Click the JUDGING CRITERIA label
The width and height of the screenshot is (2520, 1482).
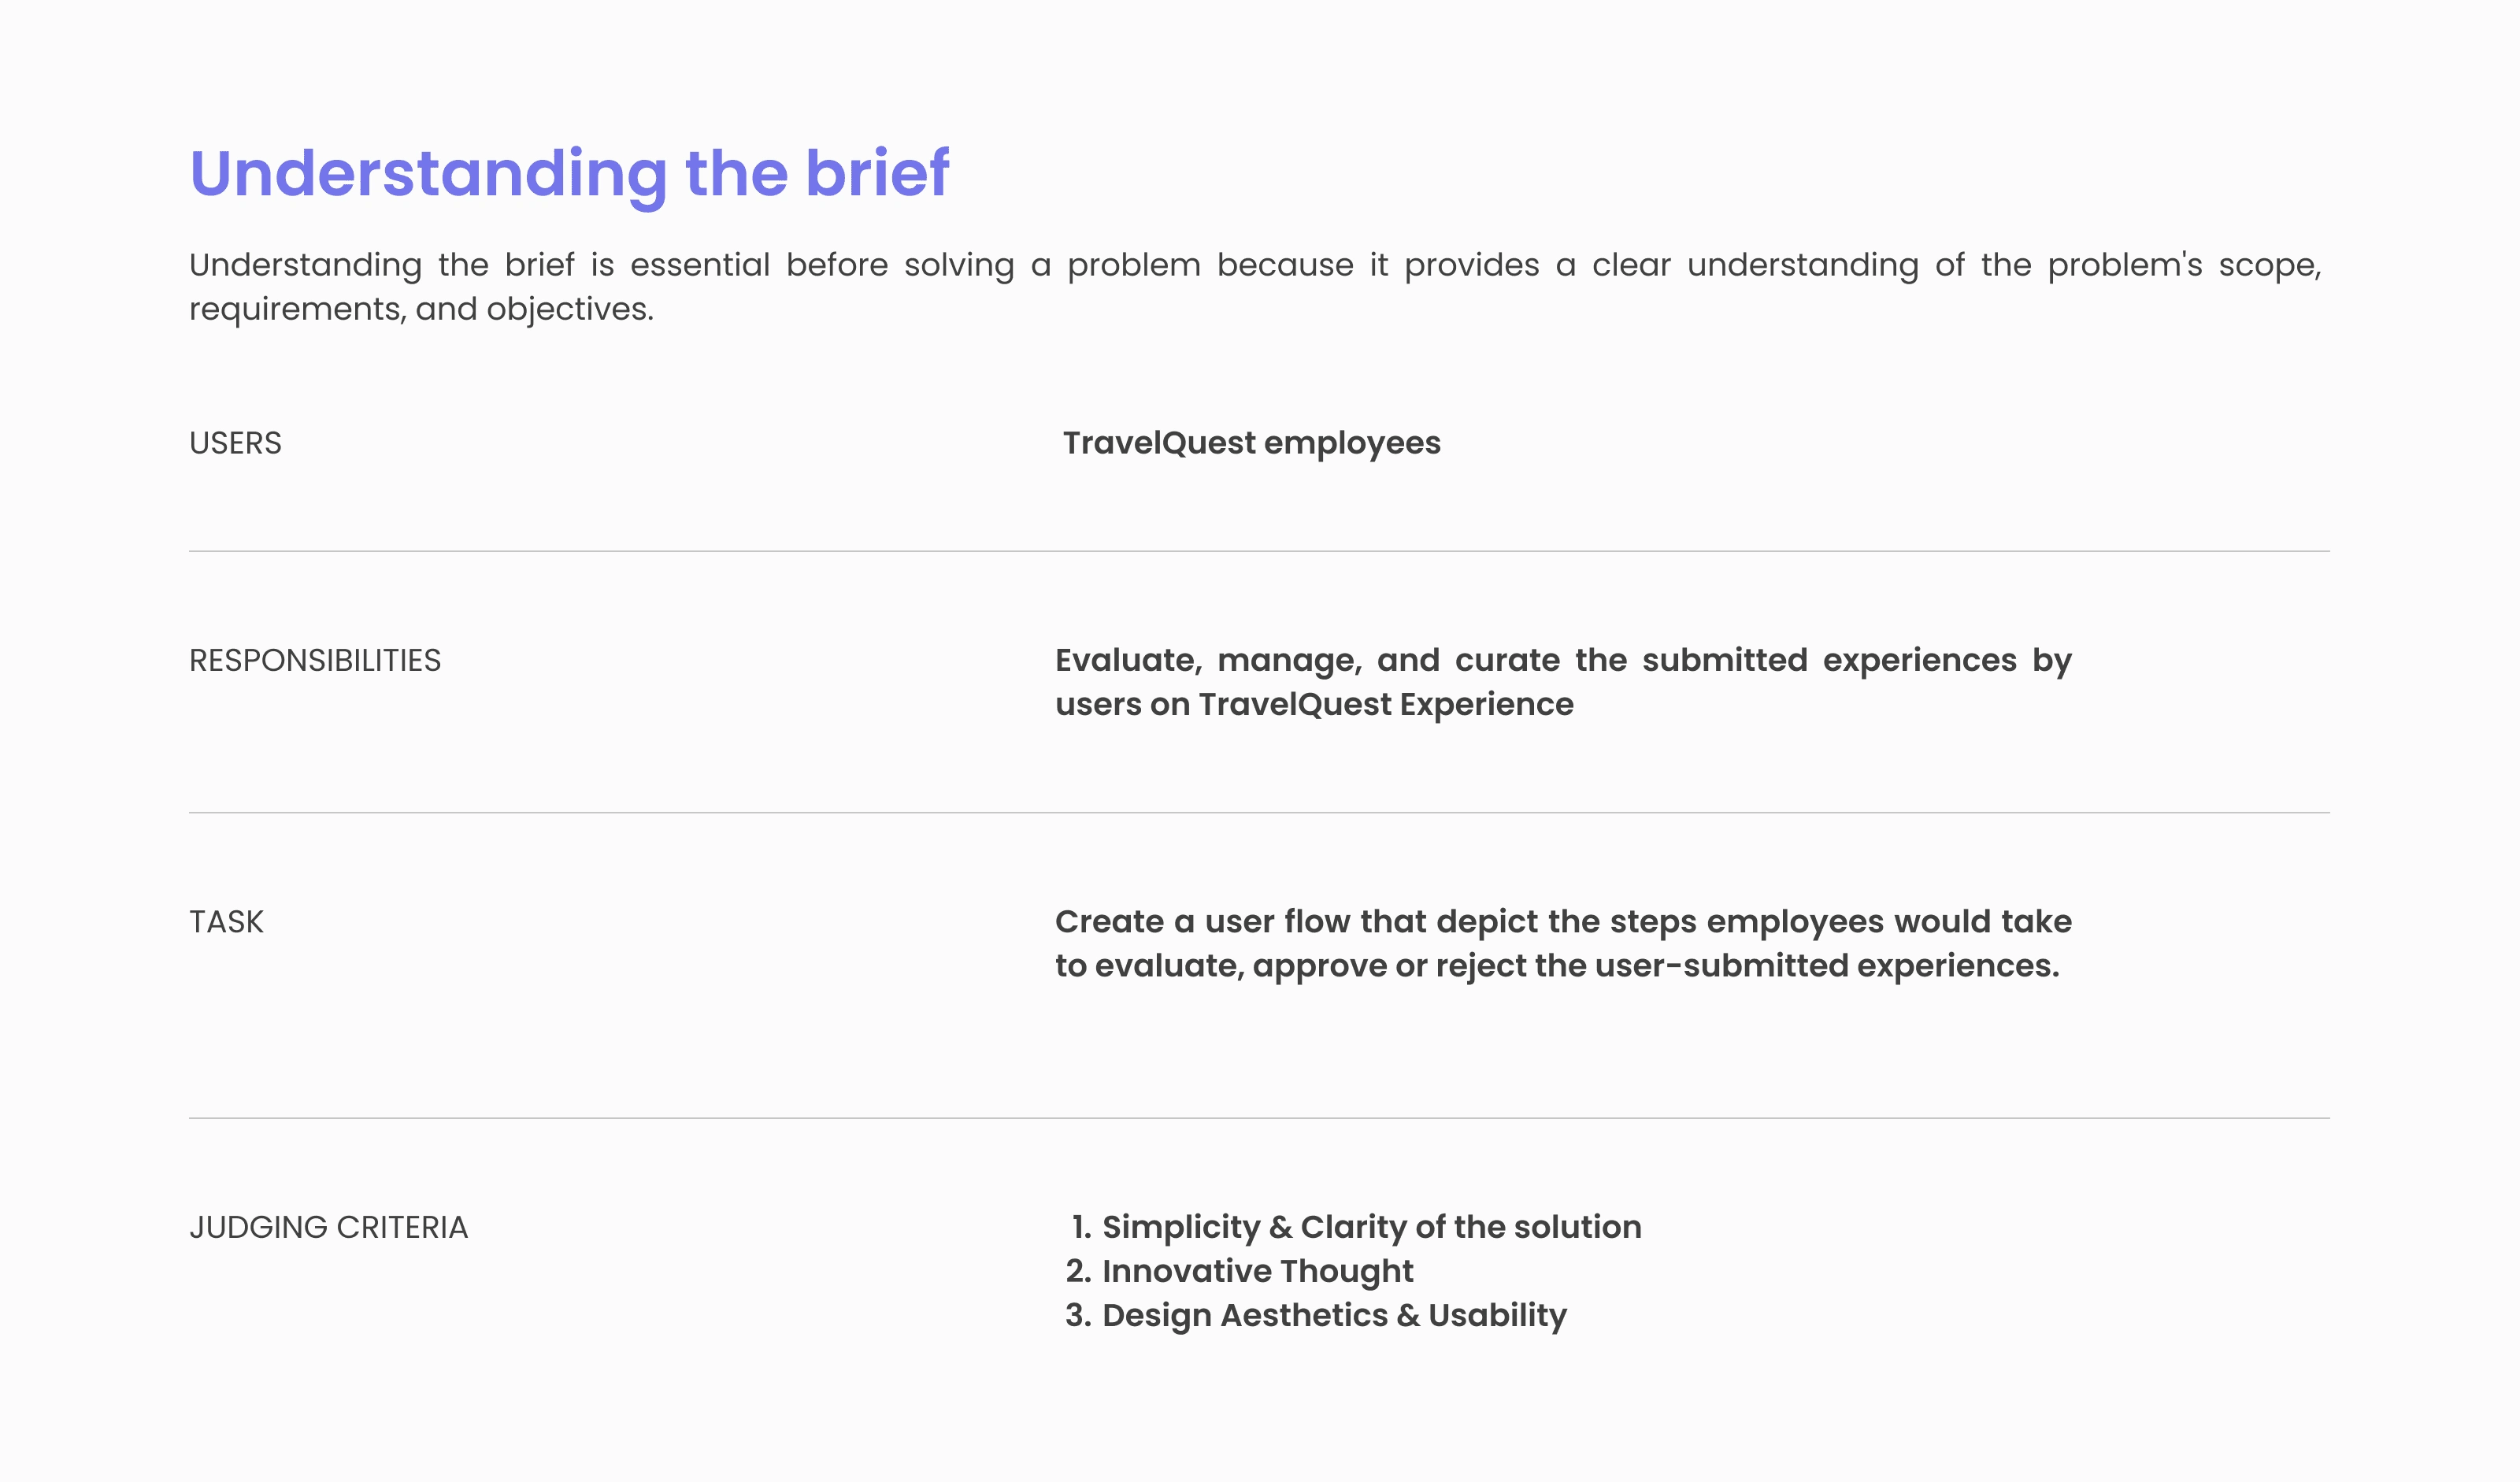click(x=328, y=1227)
